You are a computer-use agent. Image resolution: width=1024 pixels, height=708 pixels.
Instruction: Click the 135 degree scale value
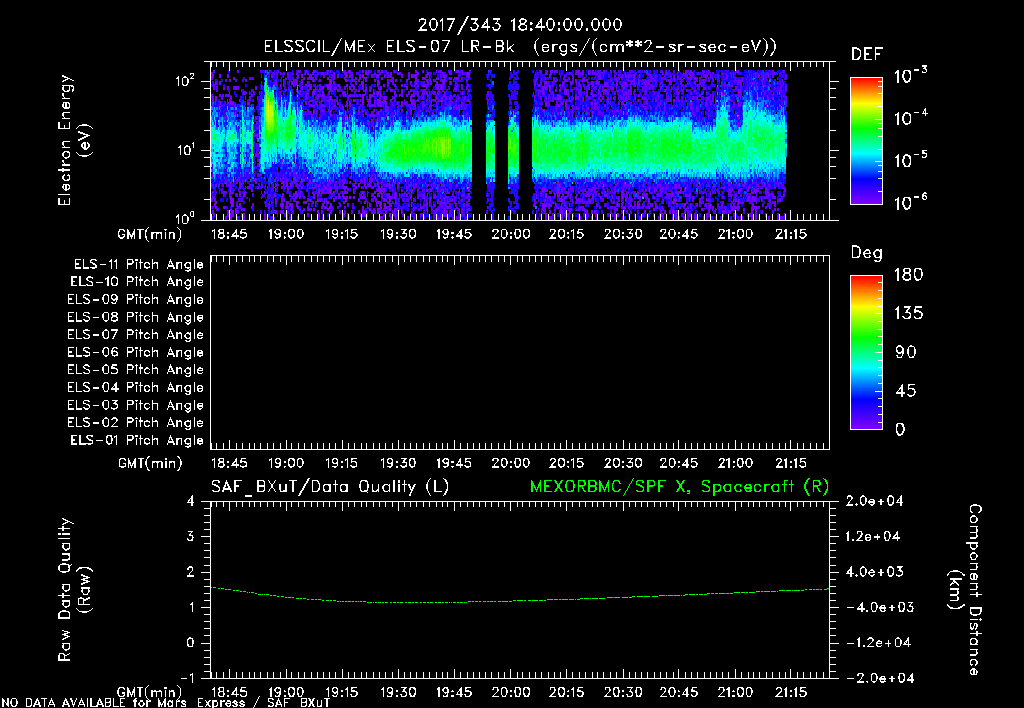[908, 313]
